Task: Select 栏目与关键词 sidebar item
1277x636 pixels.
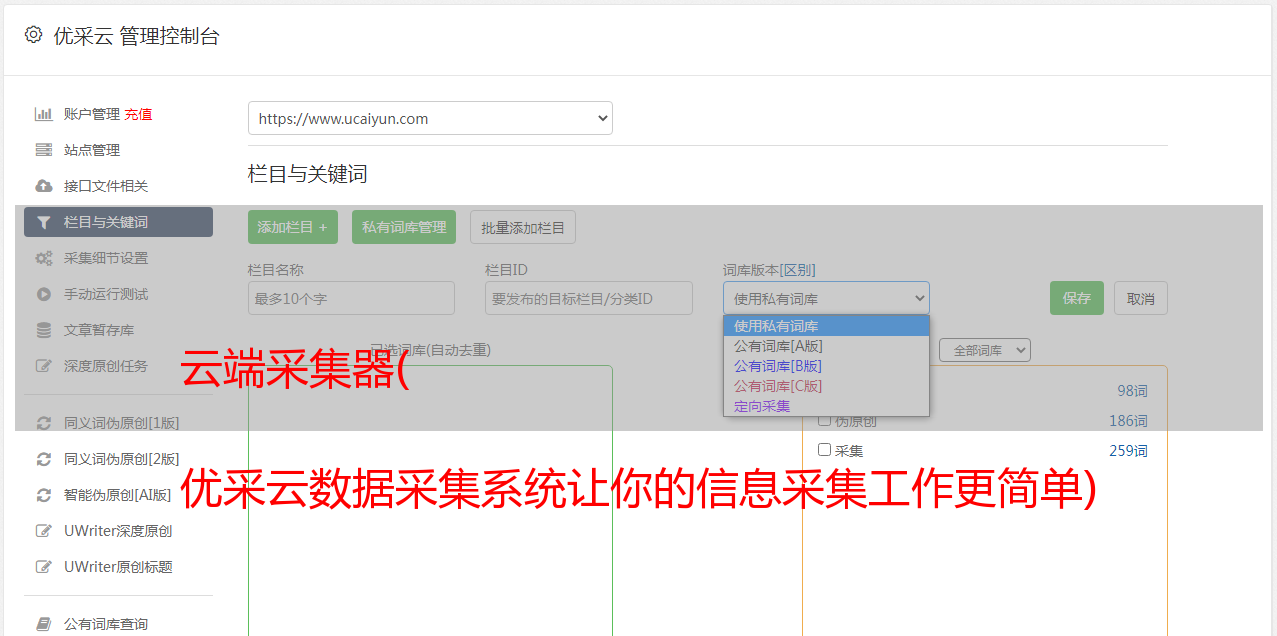Action: pyautogui.click(x=118, y=222)
